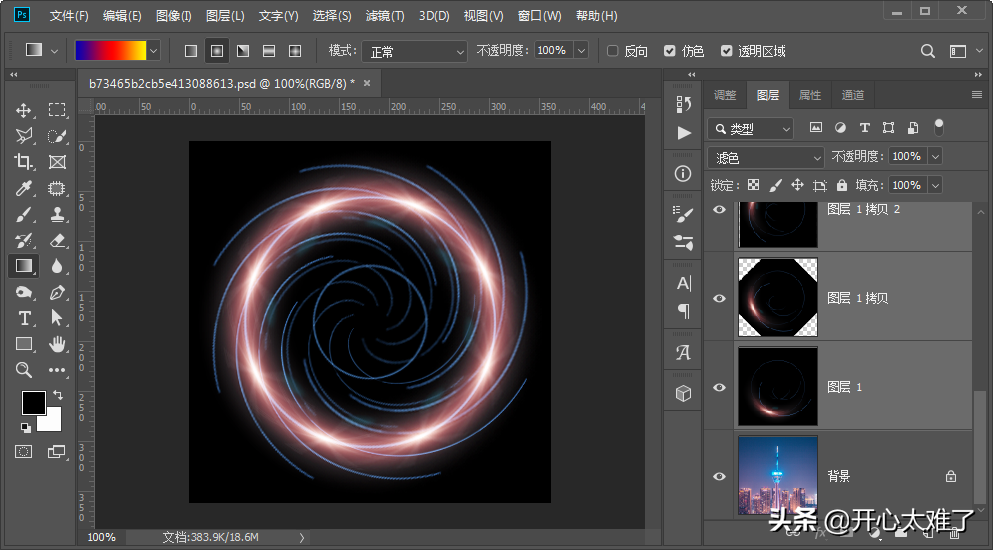The width and height of the screenshot is (993, 550).
Task: Enable the 反向 reverse checkbox
Action: [612, 51]
